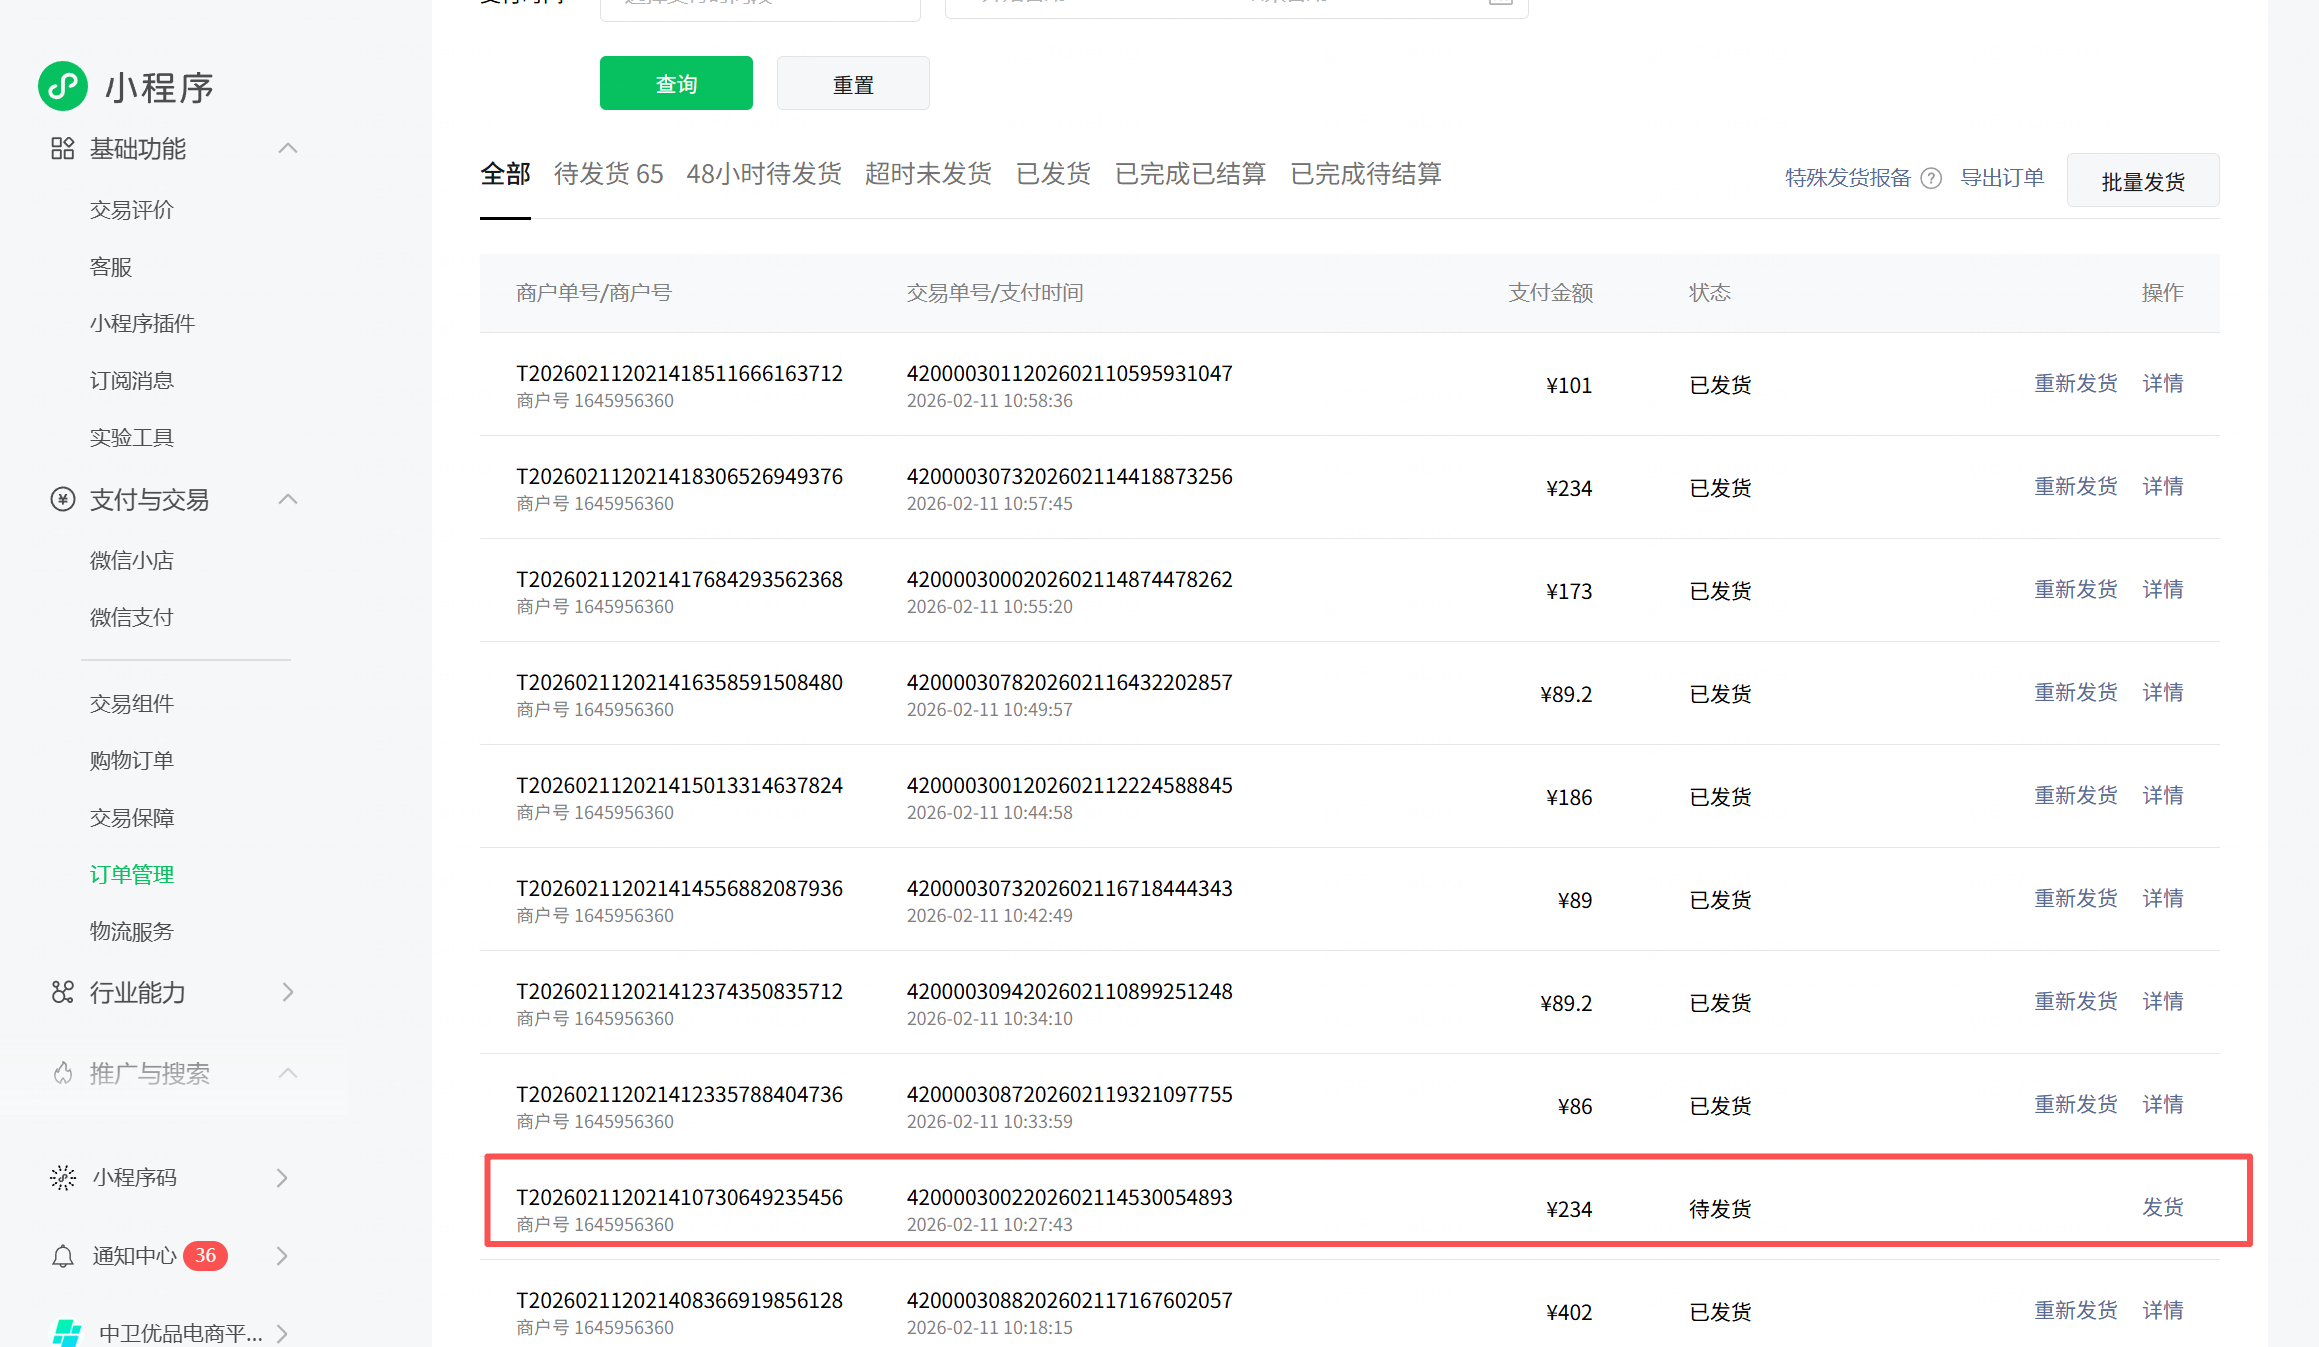Viewport: 2319px width, 1347px height.
Task: Click the 支付与交易 yen icon
Action: pos(62,499)
